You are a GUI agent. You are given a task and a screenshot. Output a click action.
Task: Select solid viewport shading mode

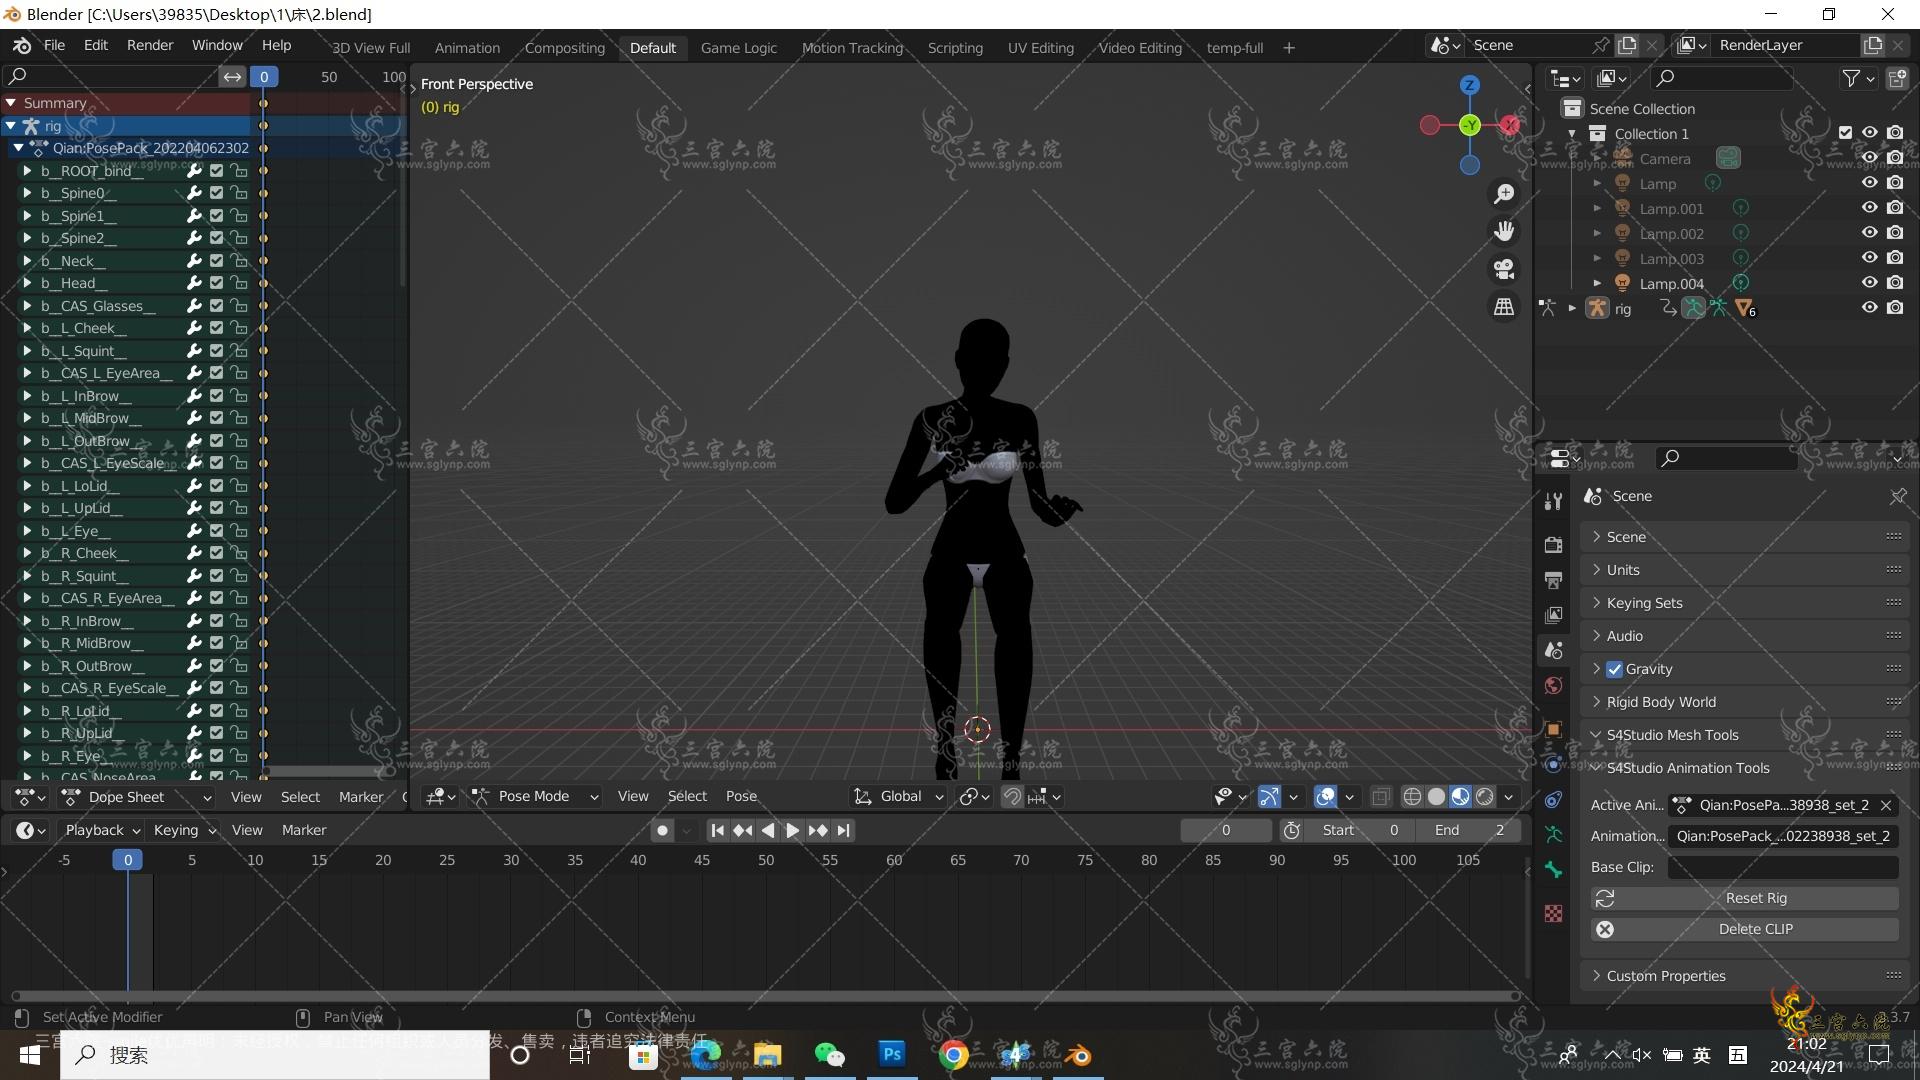1436,797
